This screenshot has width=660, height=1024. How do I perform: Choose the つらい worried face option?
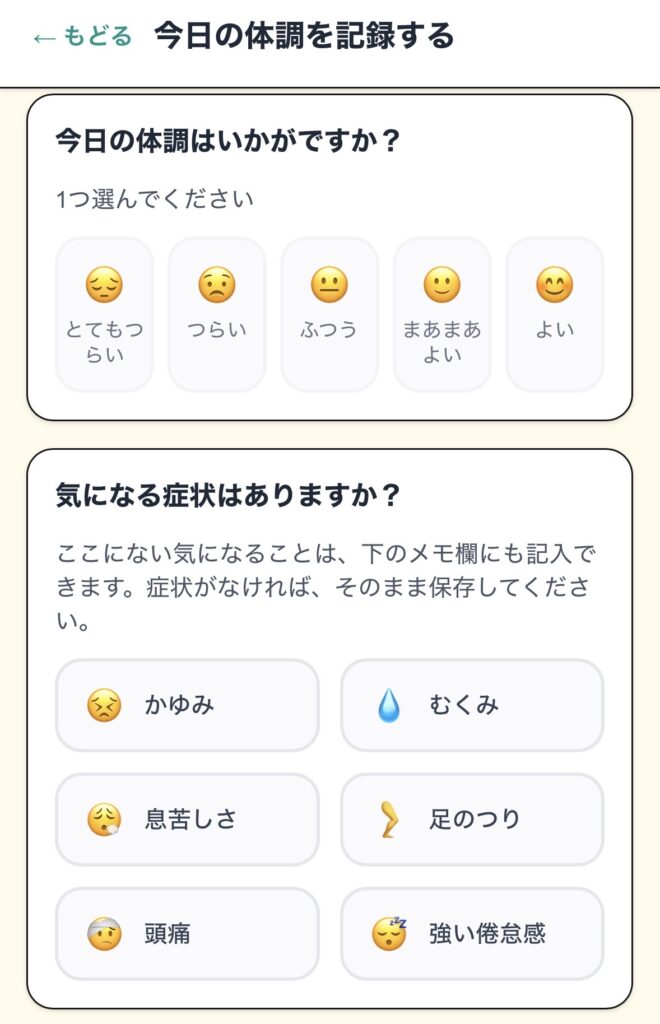pos(217,314)
